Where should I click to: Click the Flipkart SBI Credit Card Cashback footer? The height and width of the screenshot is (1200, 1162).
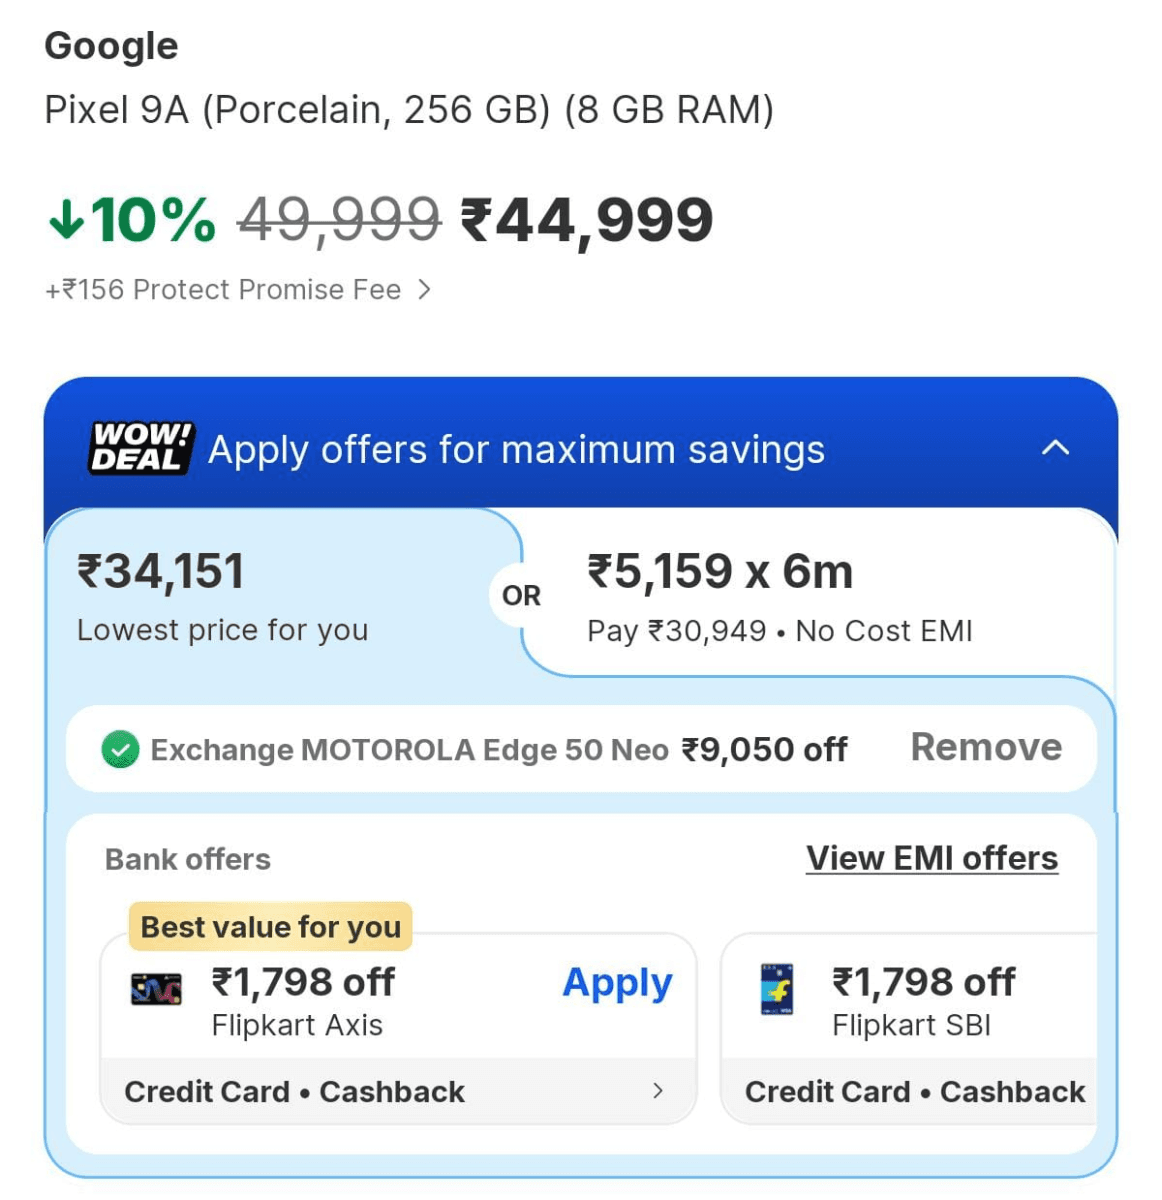[x=914, y=1091]
